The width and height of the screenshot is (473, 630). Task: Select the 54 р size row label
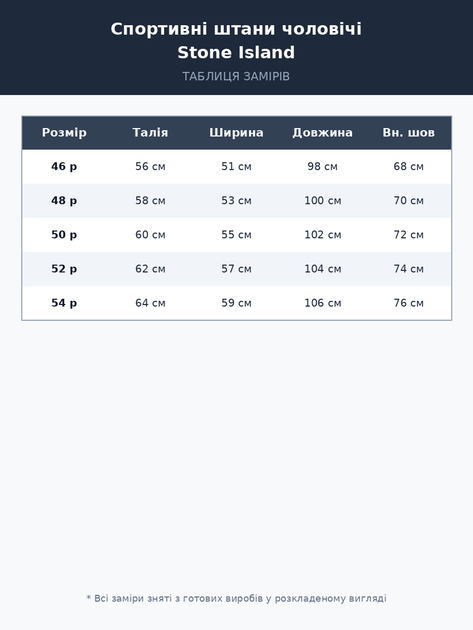point(64,303)
